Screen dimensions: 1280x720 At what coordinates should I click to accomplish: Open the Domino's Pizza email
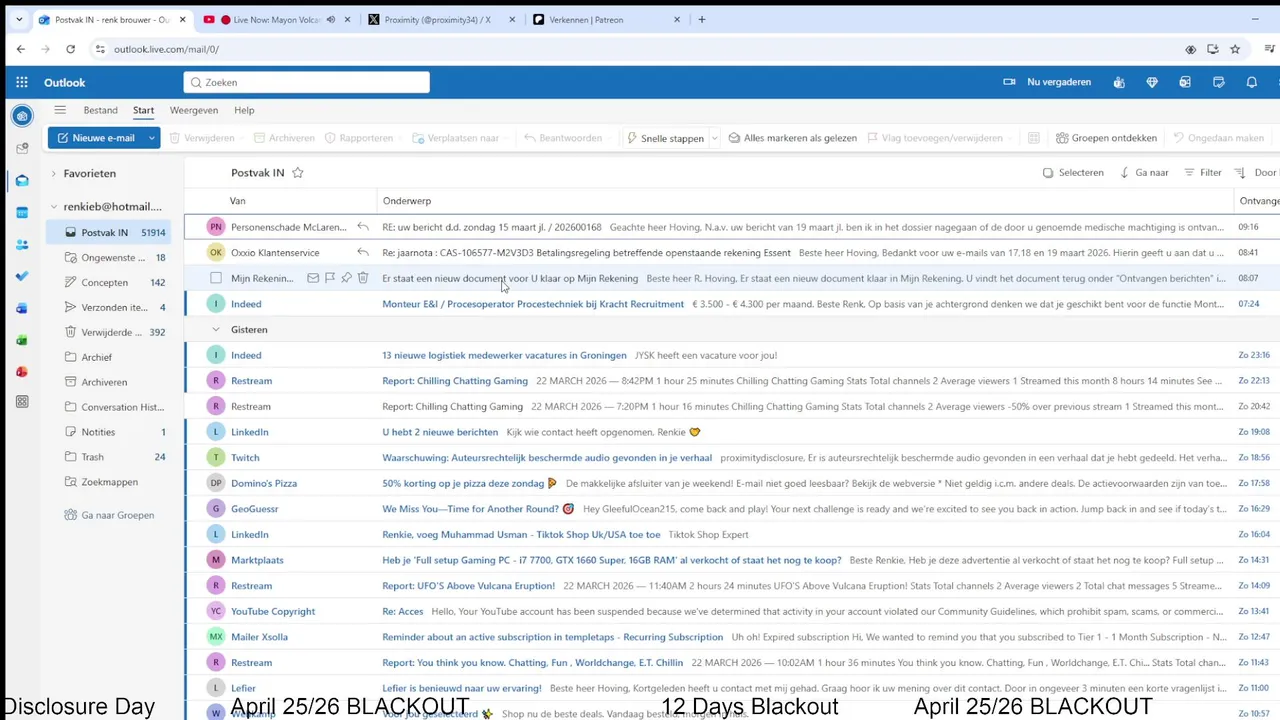[732, 483]
